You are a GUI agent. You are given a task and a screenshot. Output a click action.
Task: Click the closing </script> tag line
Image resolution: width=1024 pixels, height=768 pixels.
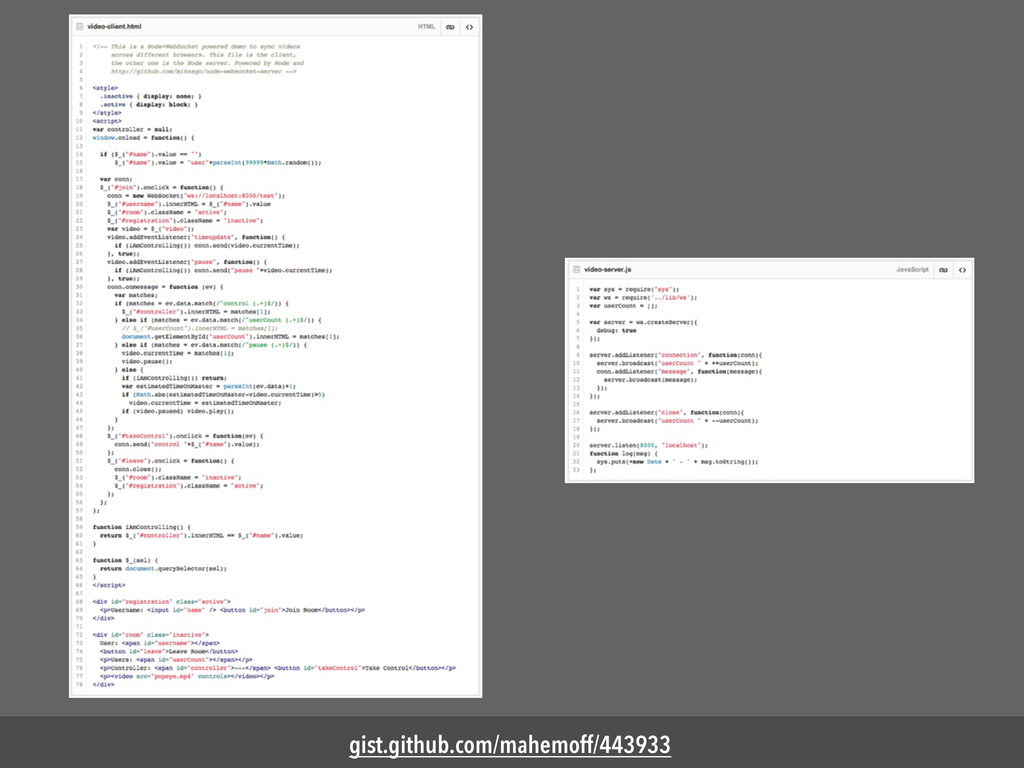(108, 585)
